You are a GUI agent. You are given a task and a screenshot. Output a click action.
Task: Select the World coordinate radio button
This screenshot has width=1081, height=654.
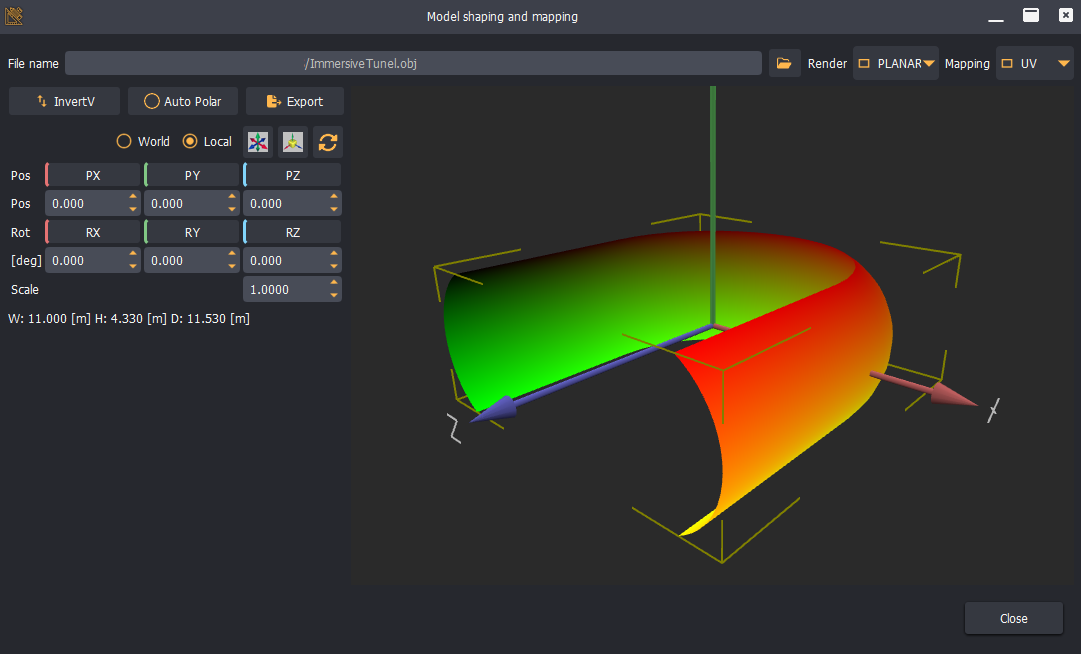tap(124, 141)
